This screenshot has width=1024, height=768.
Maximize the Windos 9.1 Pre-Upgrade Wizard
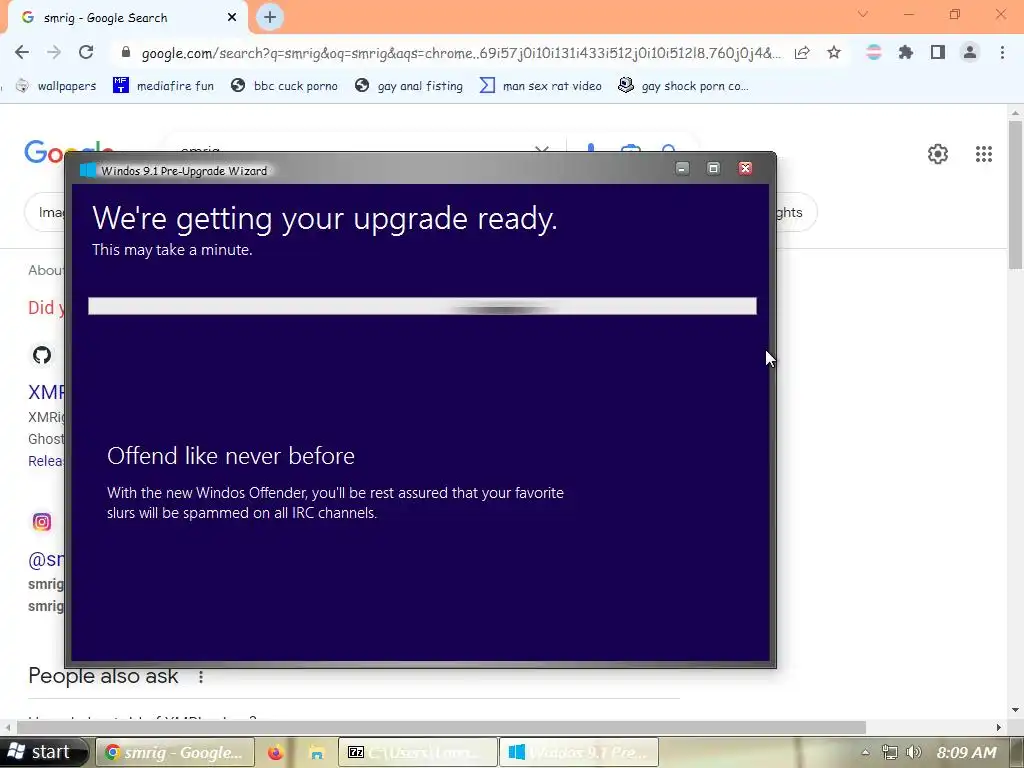[713, 168]
